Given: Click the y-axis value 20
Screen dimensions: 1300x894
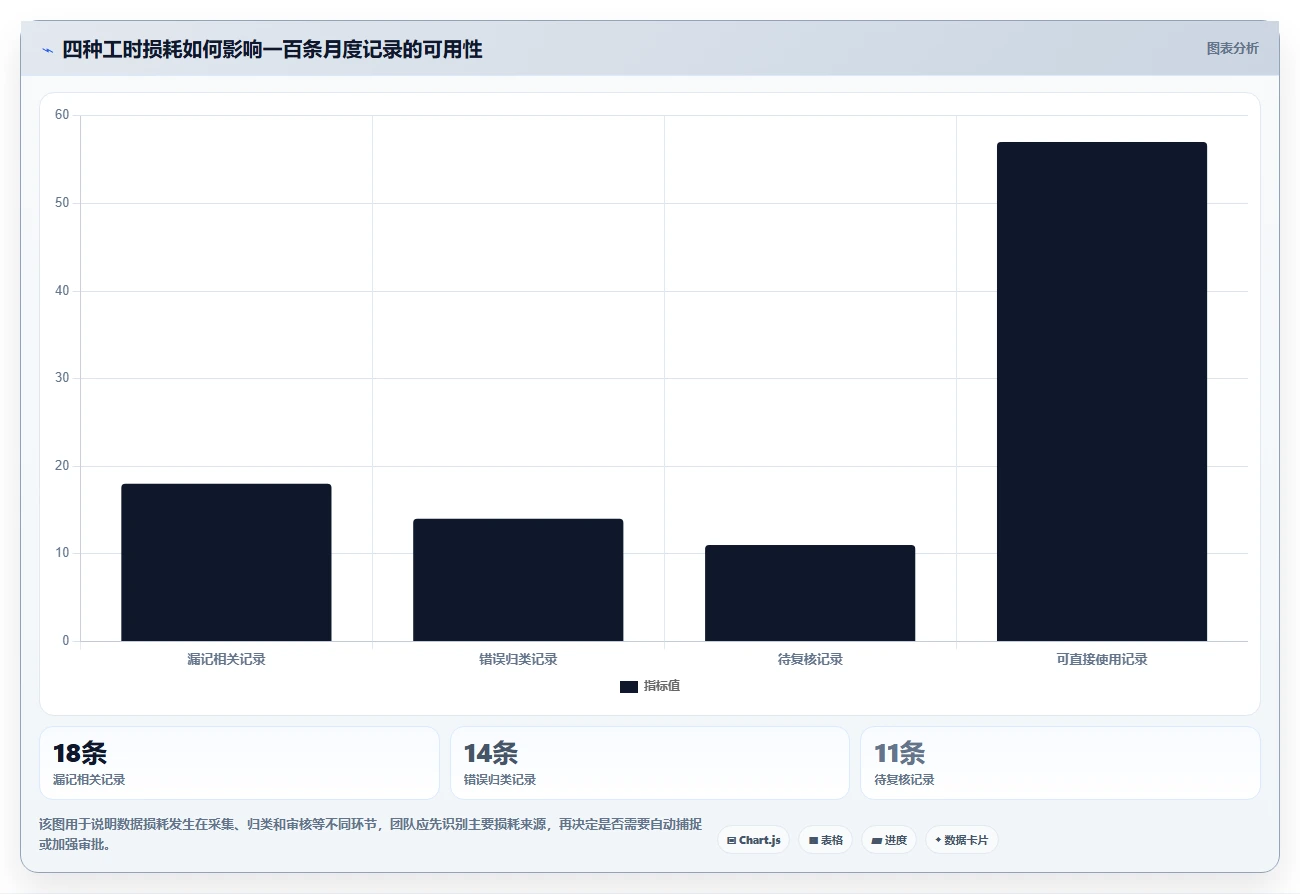Looking at the screenshot, I should [x=62, y=466].
